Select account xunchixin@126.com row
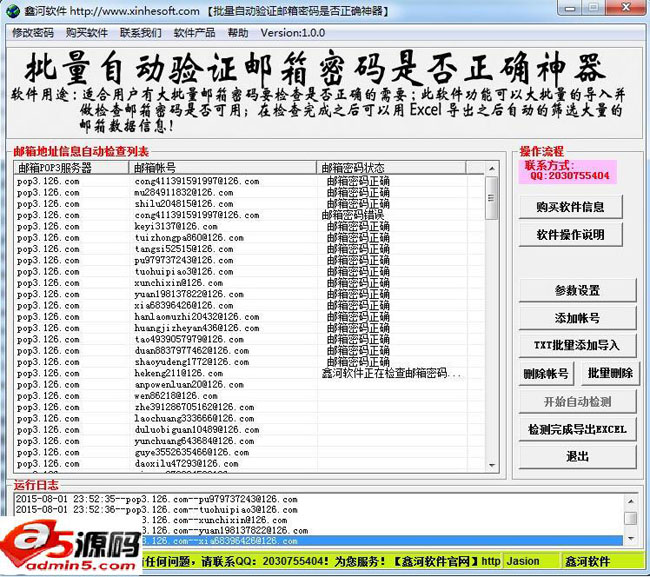This screenshot has width=650, height=577. click(x=249, y=283)
